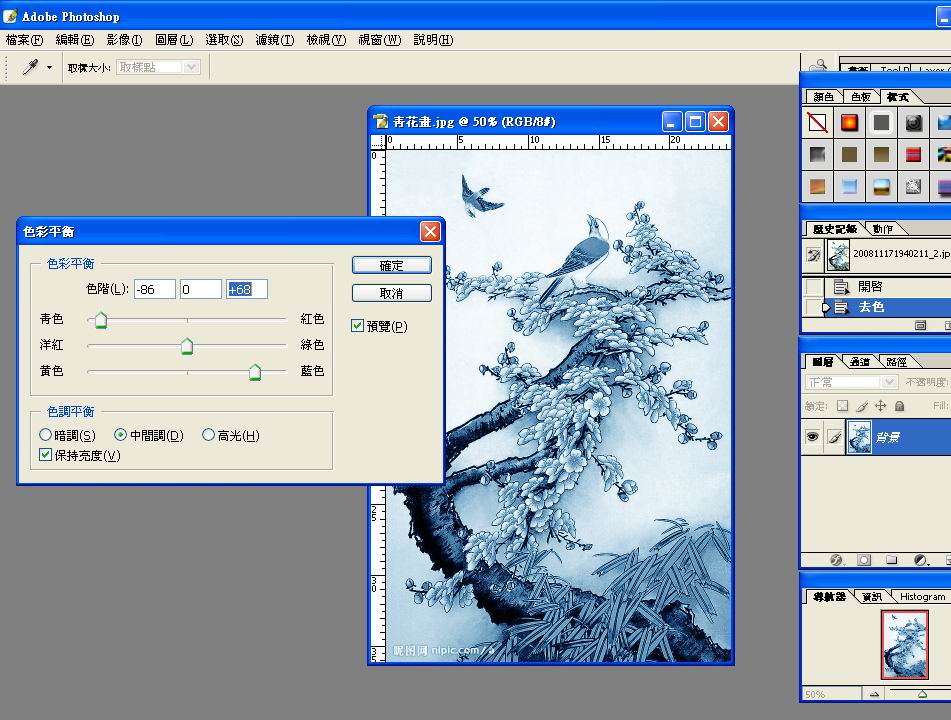Viewport: 951px width, 720px height.
Task: Apply the light blue glass style swatch
Action: coord(849,187)
